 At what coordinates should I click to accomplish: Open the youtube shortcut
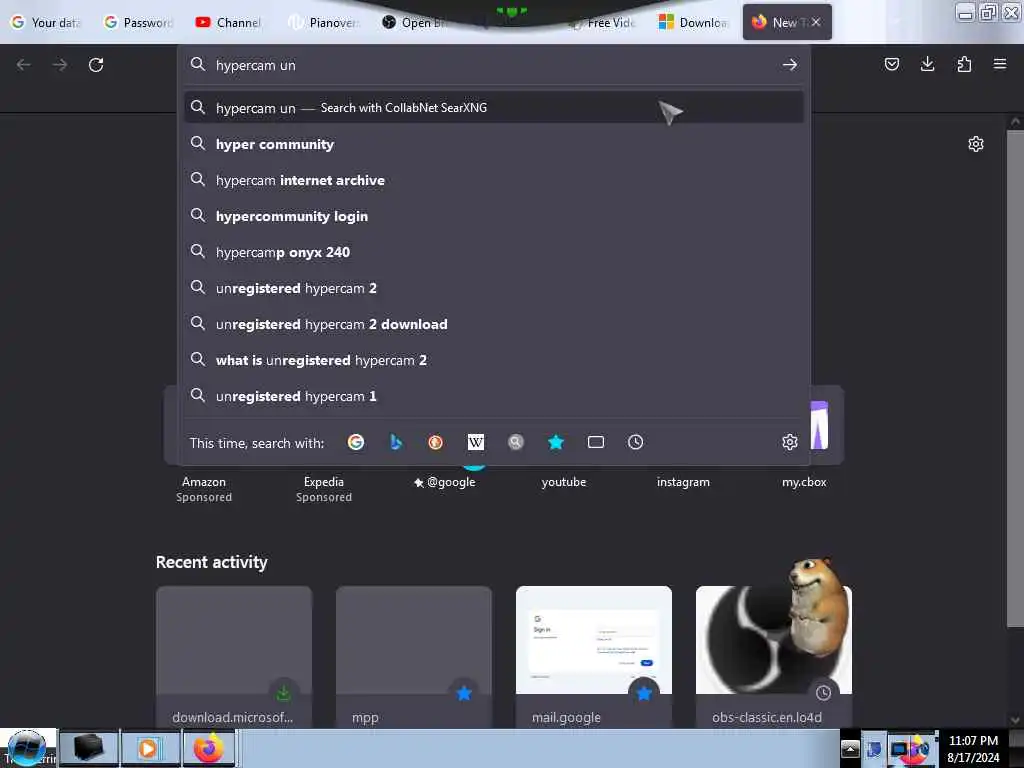564,482
